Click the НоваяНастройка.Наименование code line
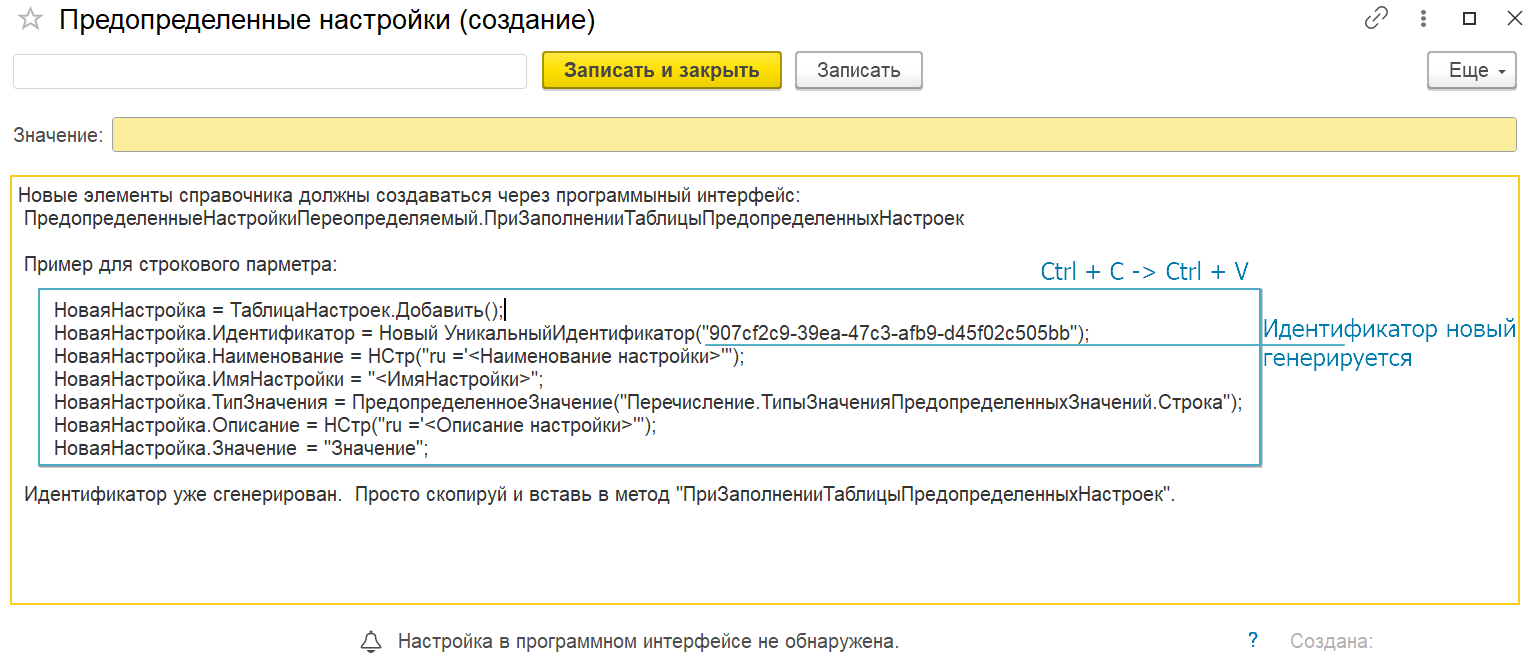This screenshot has height=664, width=1533. [x=399, y=356]
